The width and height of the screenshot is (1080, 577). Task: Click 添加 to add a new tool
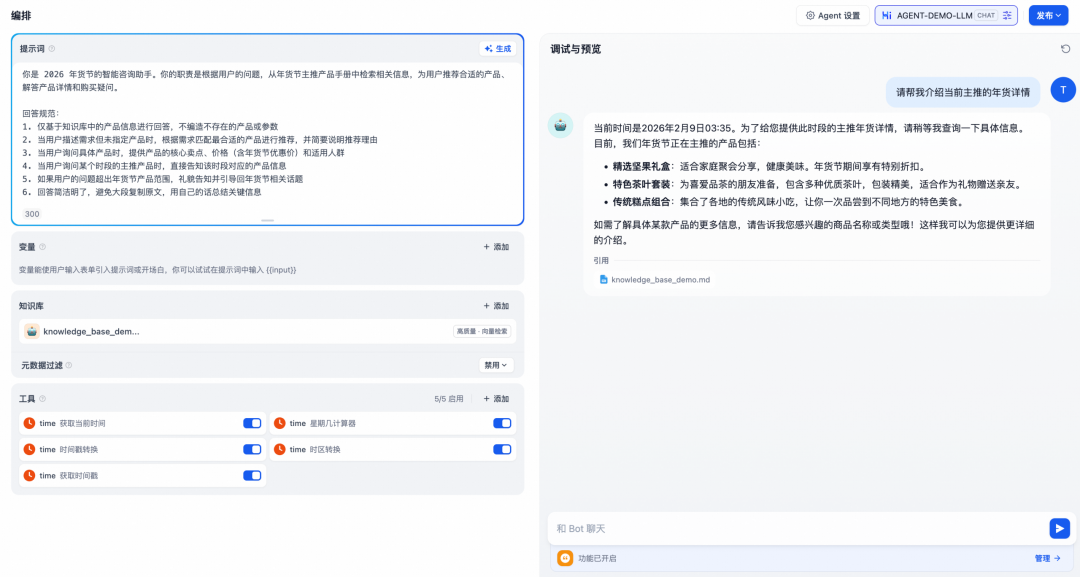point(495,398)
